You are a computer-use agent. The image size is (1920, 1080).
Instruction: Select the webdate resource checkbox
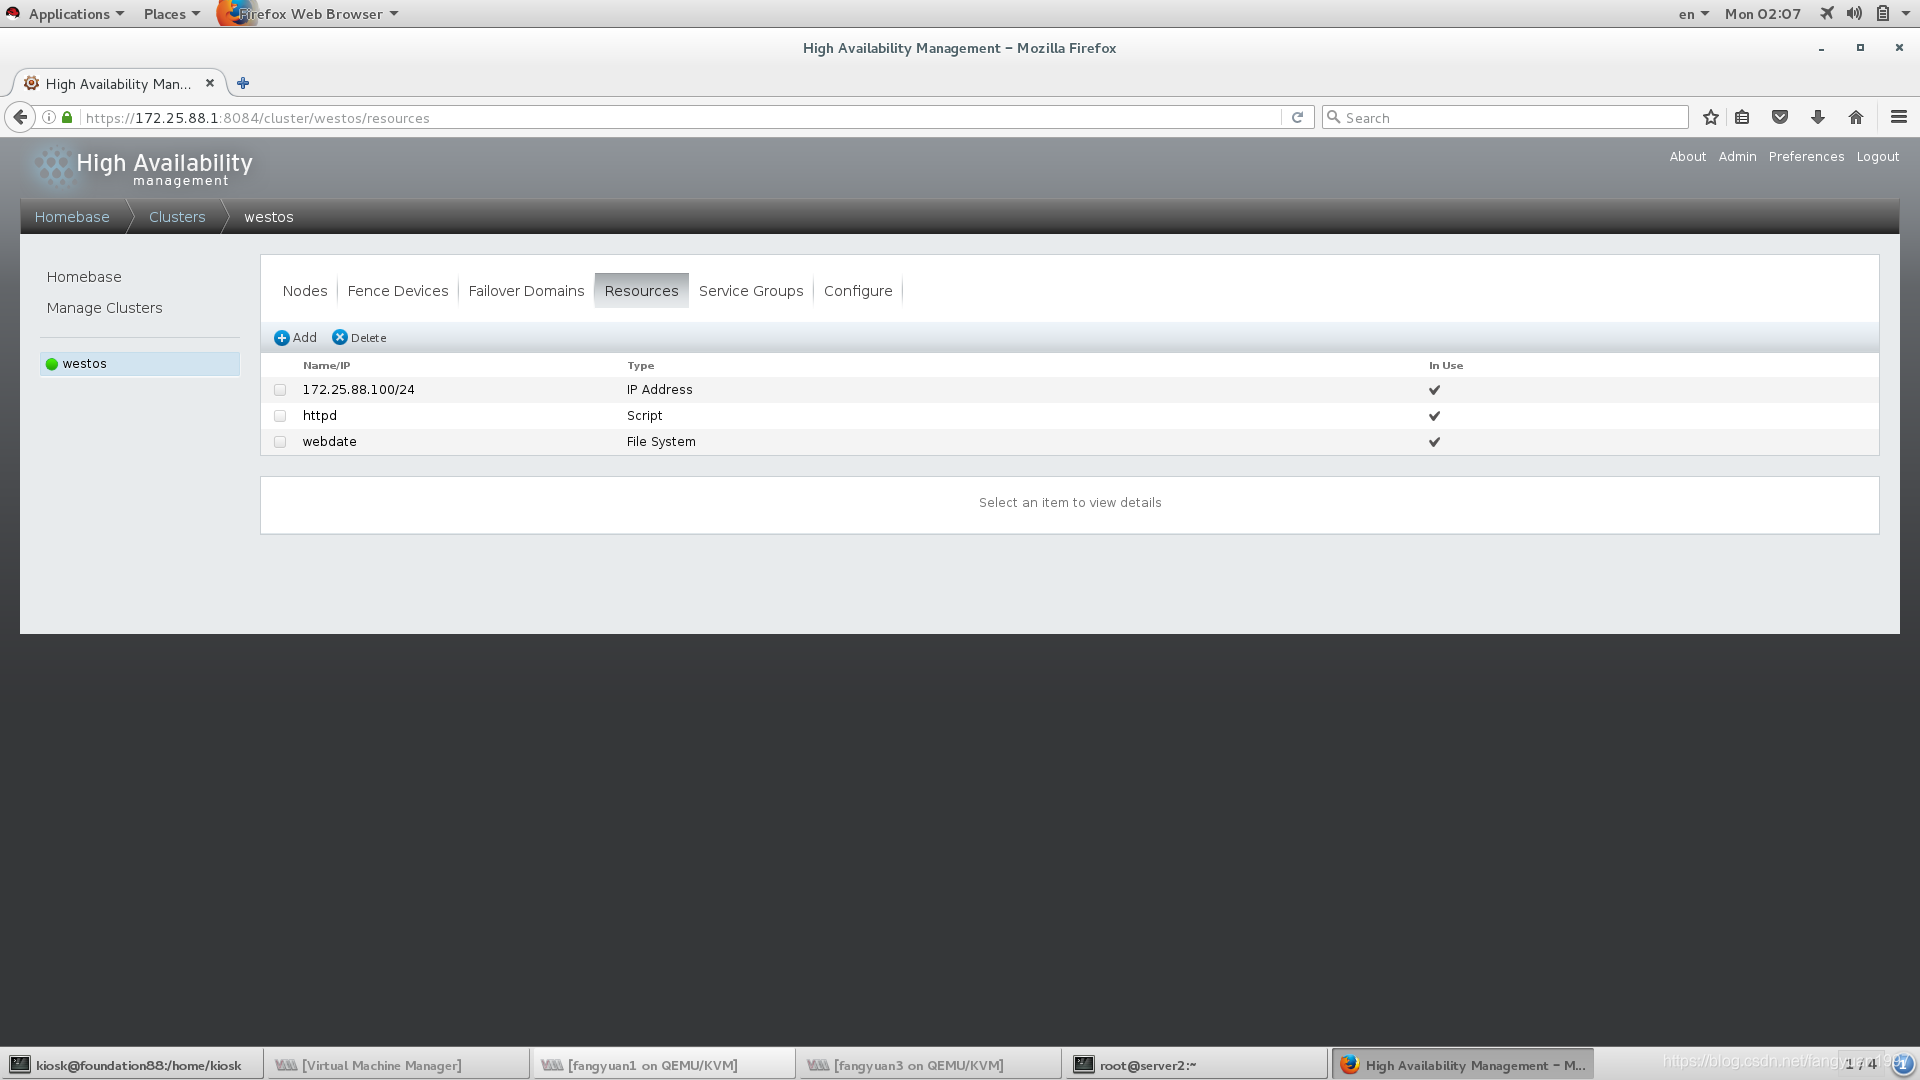[x=280, y=442]
